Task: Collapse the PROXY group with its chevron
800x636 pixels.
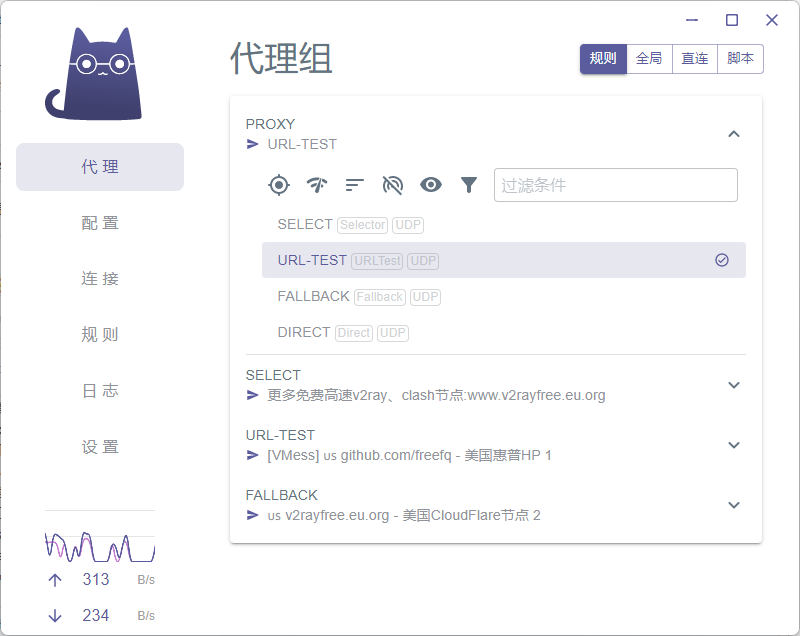Action: click(734, 133)
